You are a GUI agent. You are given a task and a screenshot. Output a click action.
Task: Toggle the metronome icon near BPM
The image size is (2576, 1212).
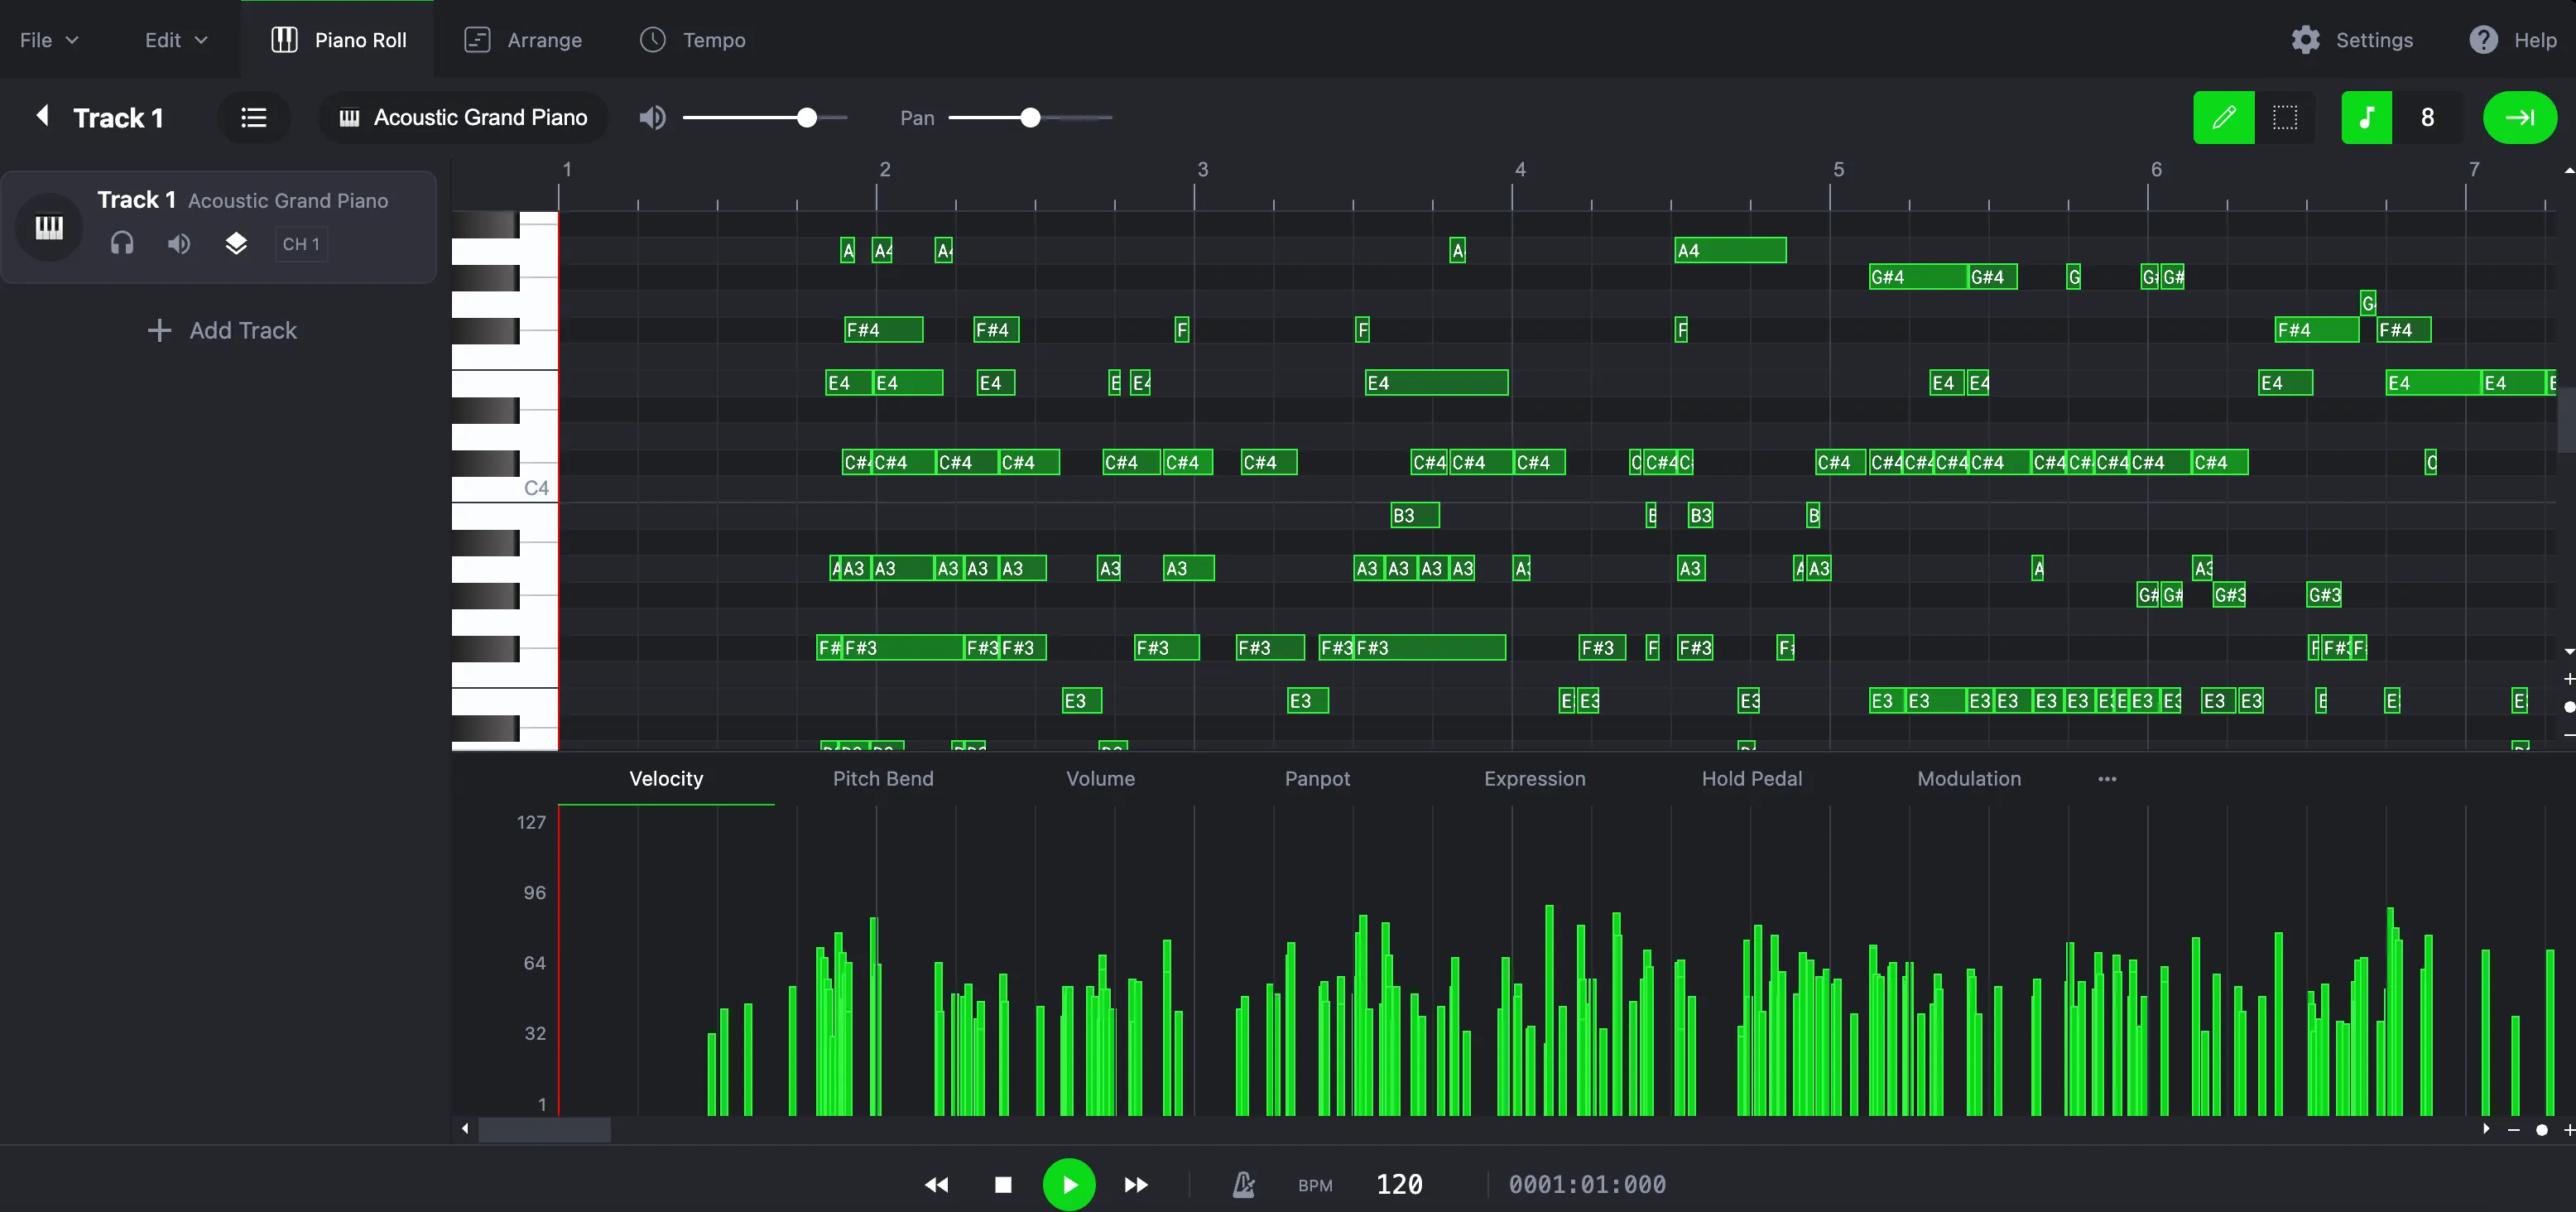(1242, 1184)
